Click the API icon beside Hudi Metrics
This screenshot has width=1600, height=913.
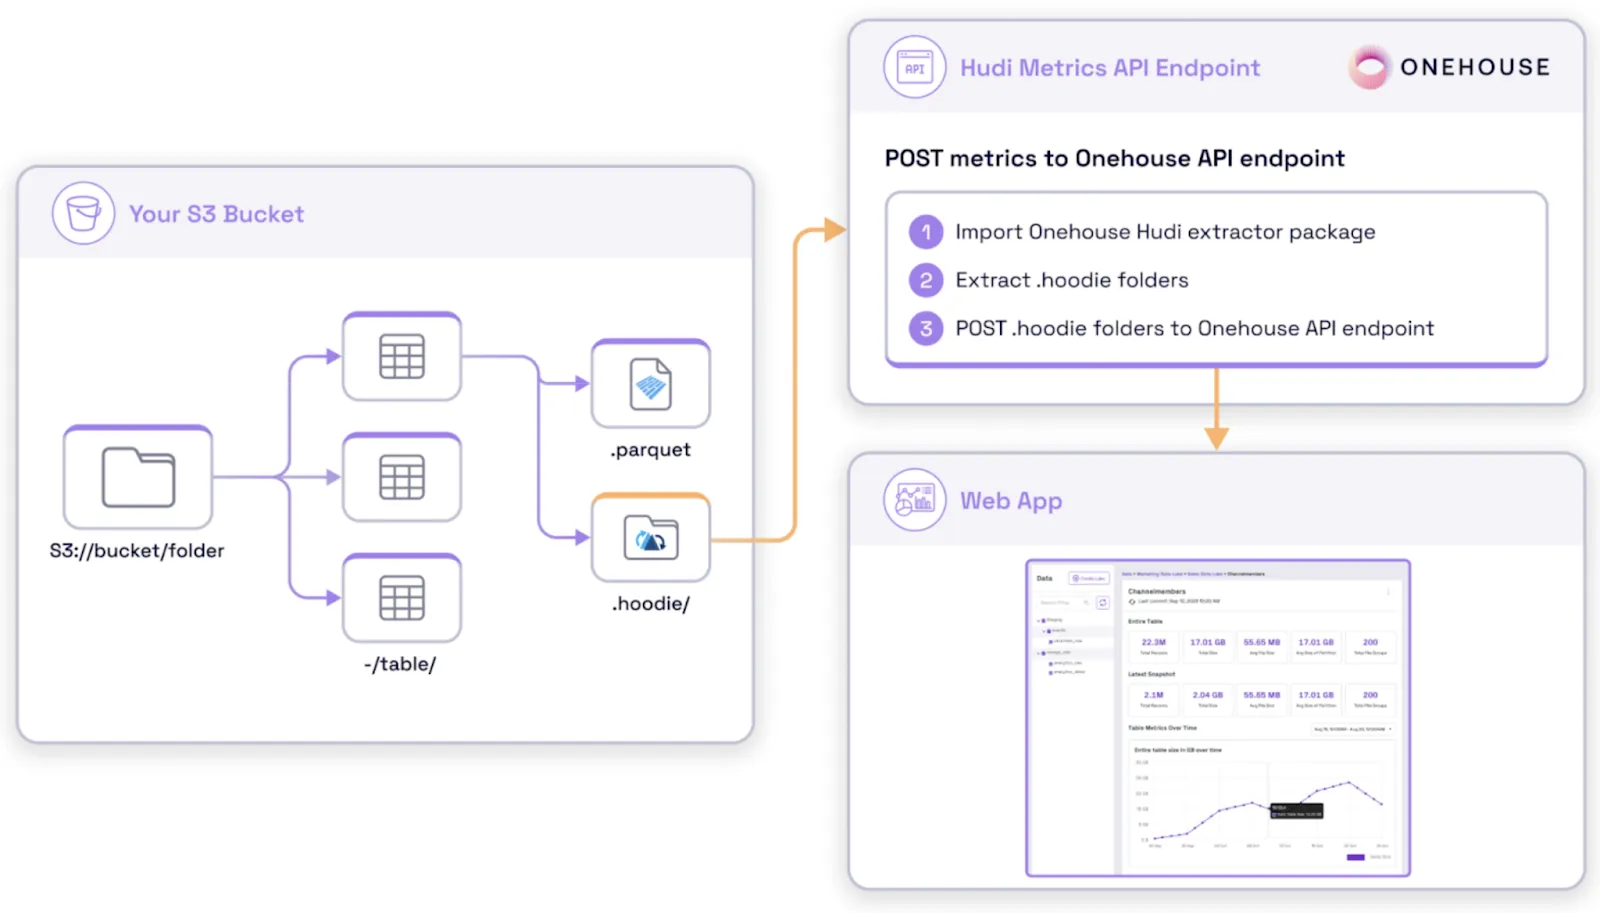(x=915, y=67)
